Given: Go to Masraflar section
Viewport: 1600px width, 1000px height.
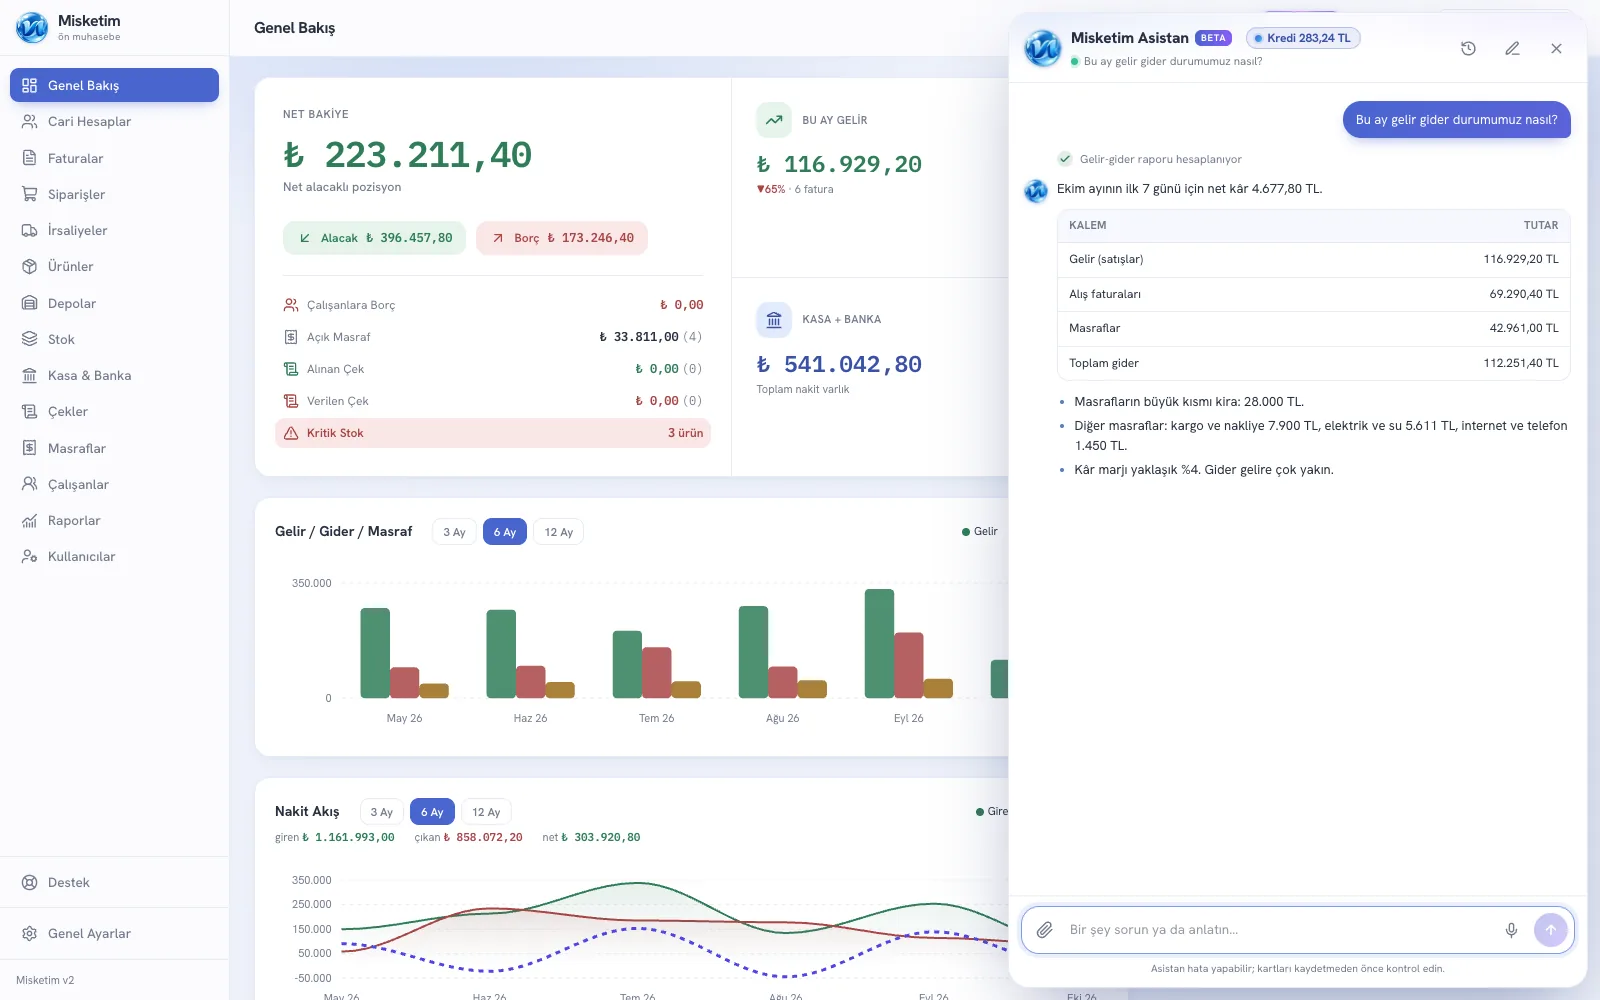Looking at the screenshot, I should [x=114, y=448].
